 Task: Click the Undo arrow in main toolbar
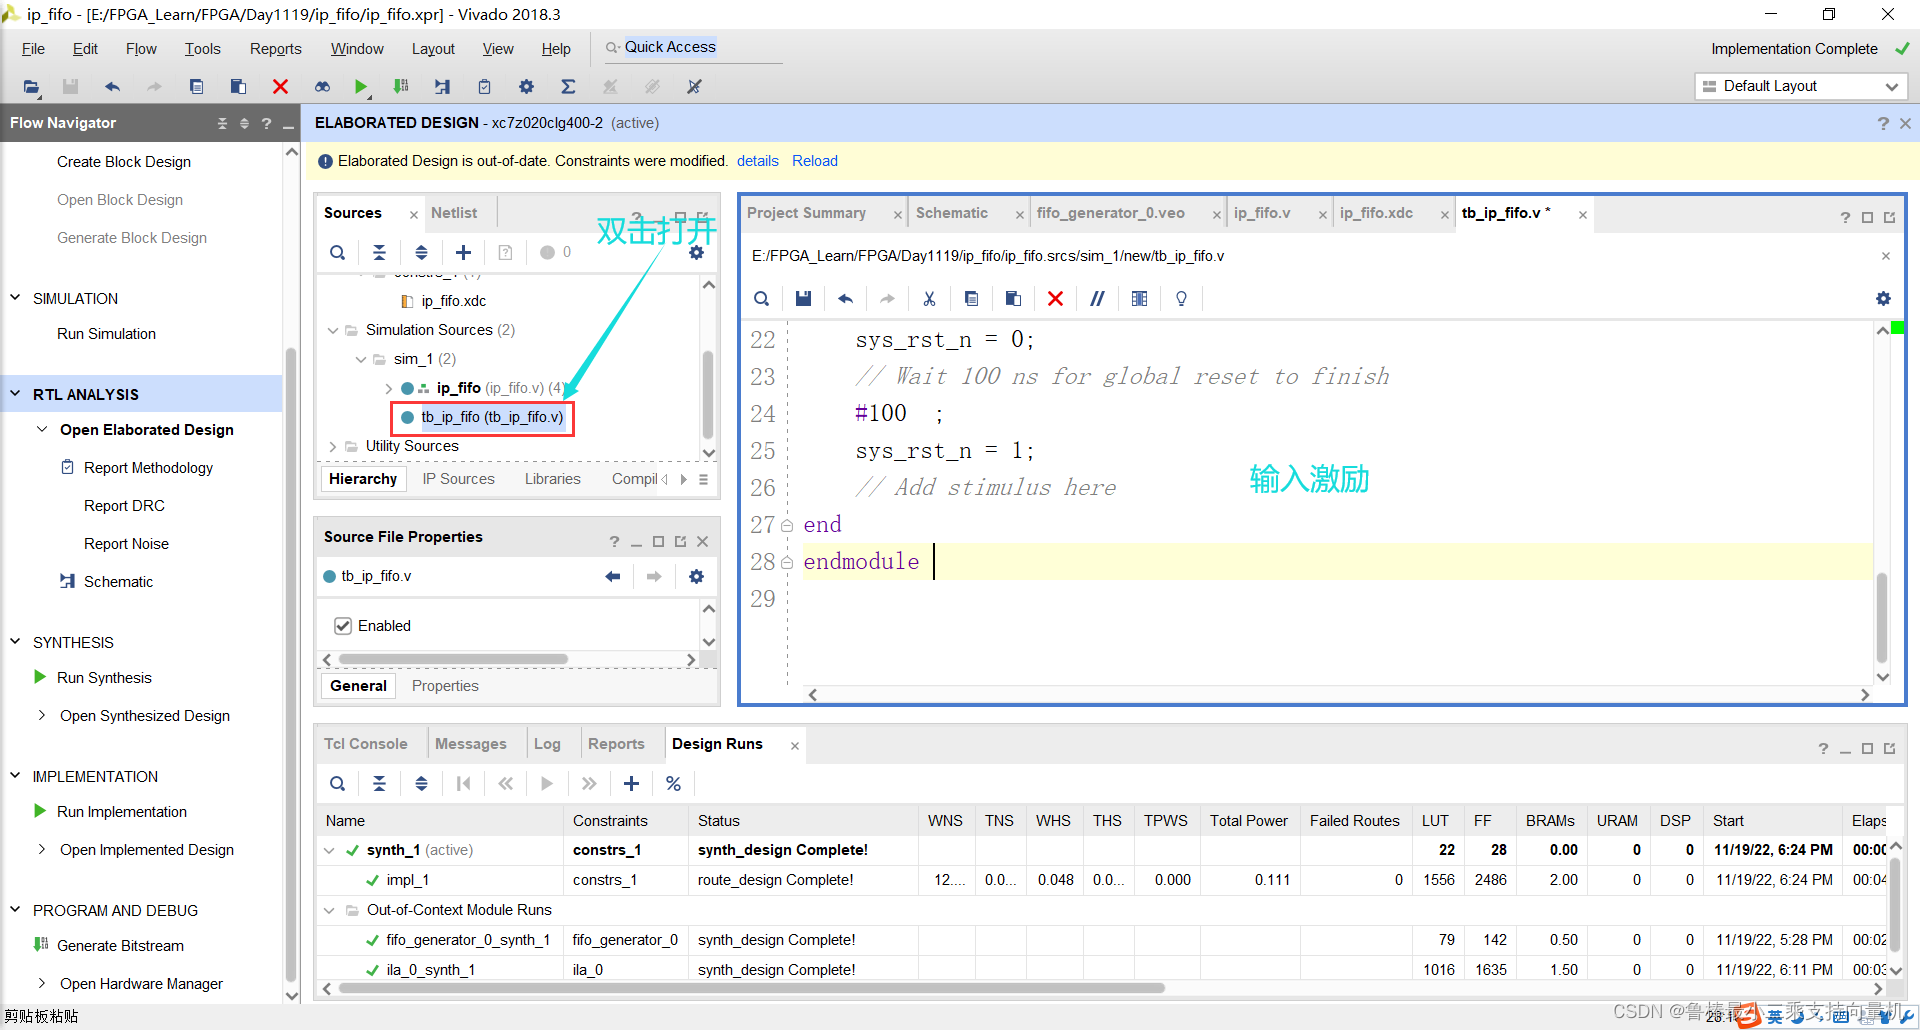112,87
